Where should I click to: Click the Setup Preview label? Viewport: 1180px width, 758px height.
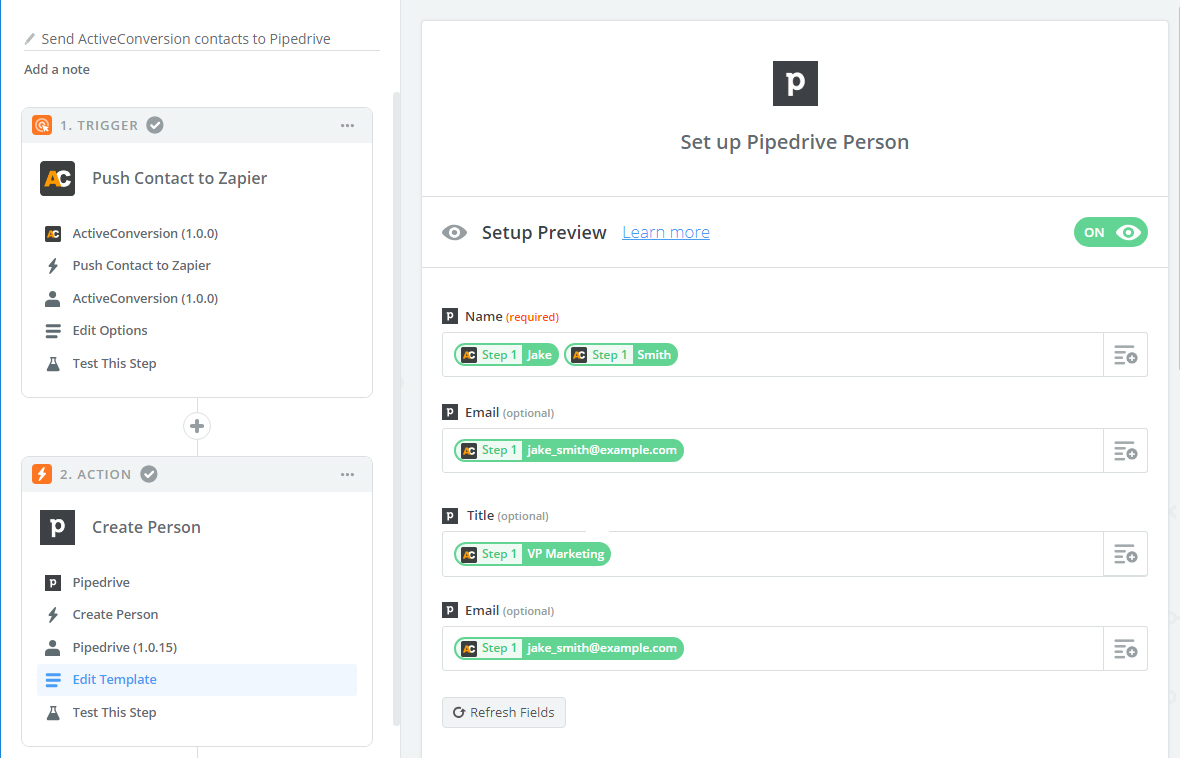pyautogui.click(x=544, y=233)
